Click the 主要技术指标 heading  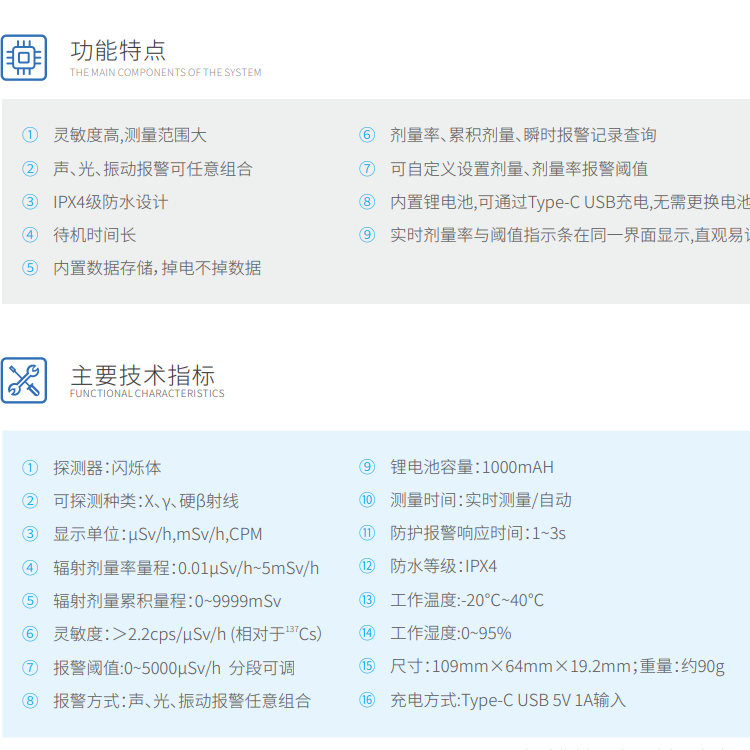(x=142, y=375)
